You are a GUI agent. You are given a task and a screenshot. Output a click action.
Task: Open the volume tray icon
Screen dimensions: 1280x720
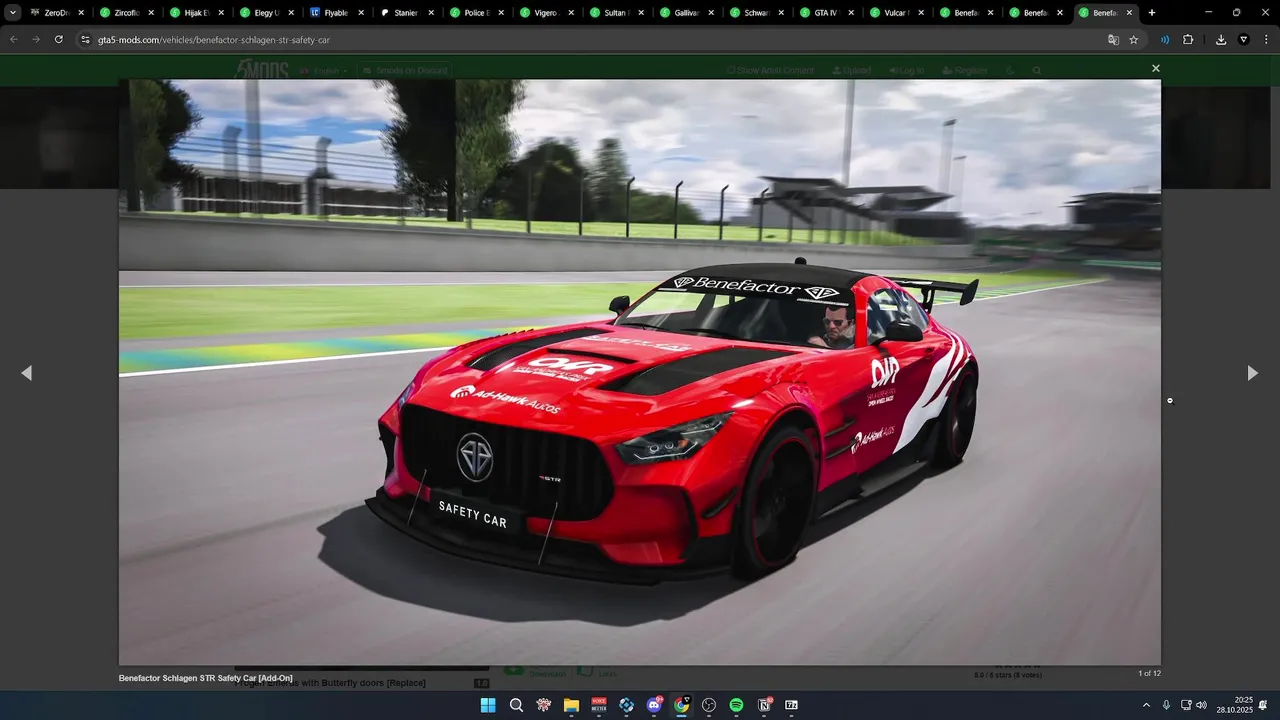pyautogui.click(x=1201, y=705)
